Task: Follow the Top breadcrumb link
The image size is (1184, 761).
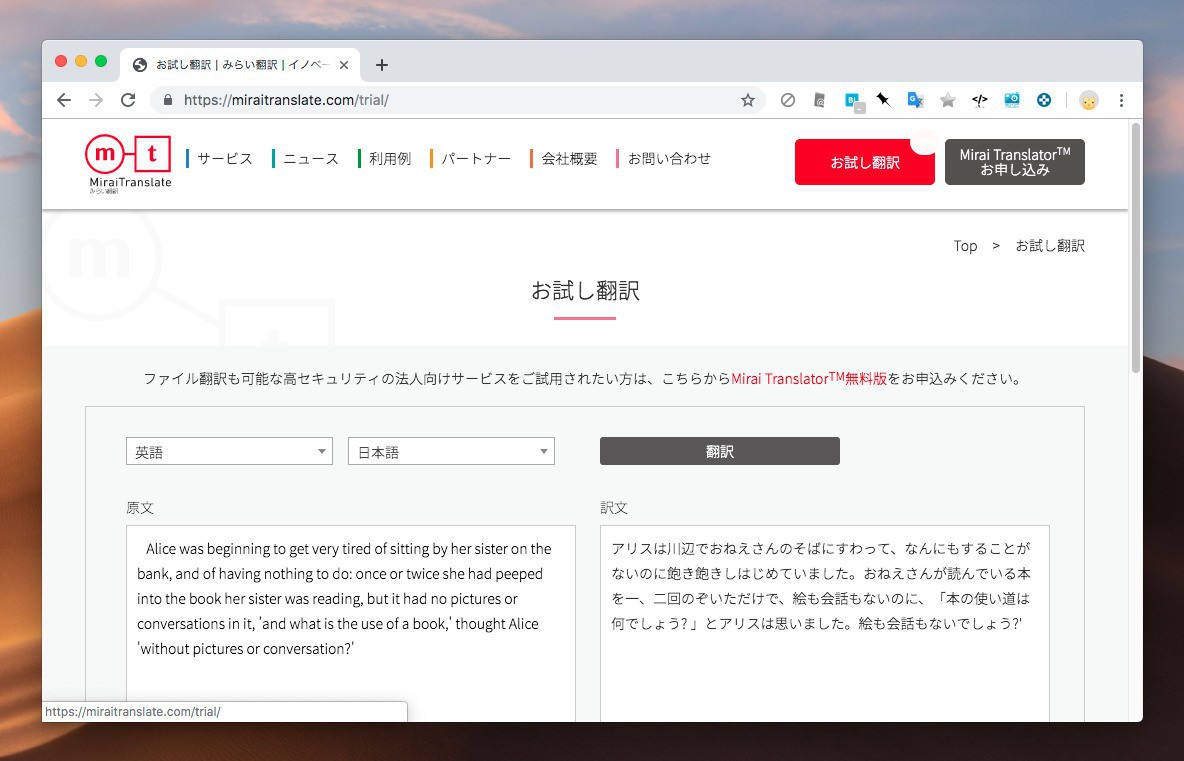Action: click(965, 246)
